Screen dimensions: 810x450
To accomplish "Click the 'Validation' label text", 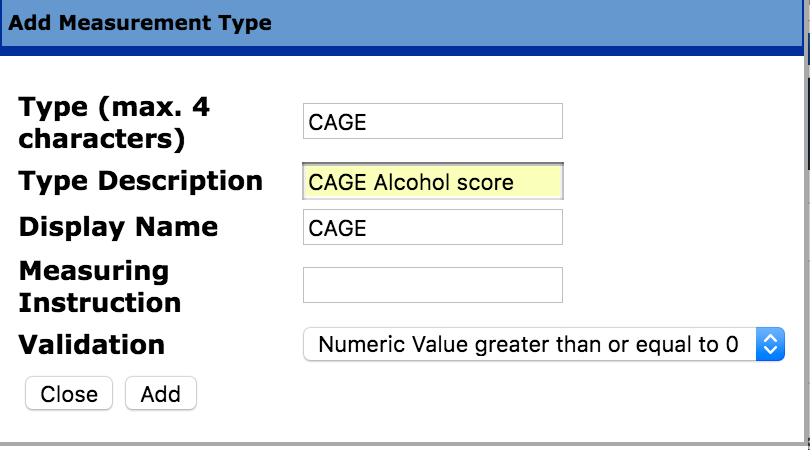I will pos(92,345).
